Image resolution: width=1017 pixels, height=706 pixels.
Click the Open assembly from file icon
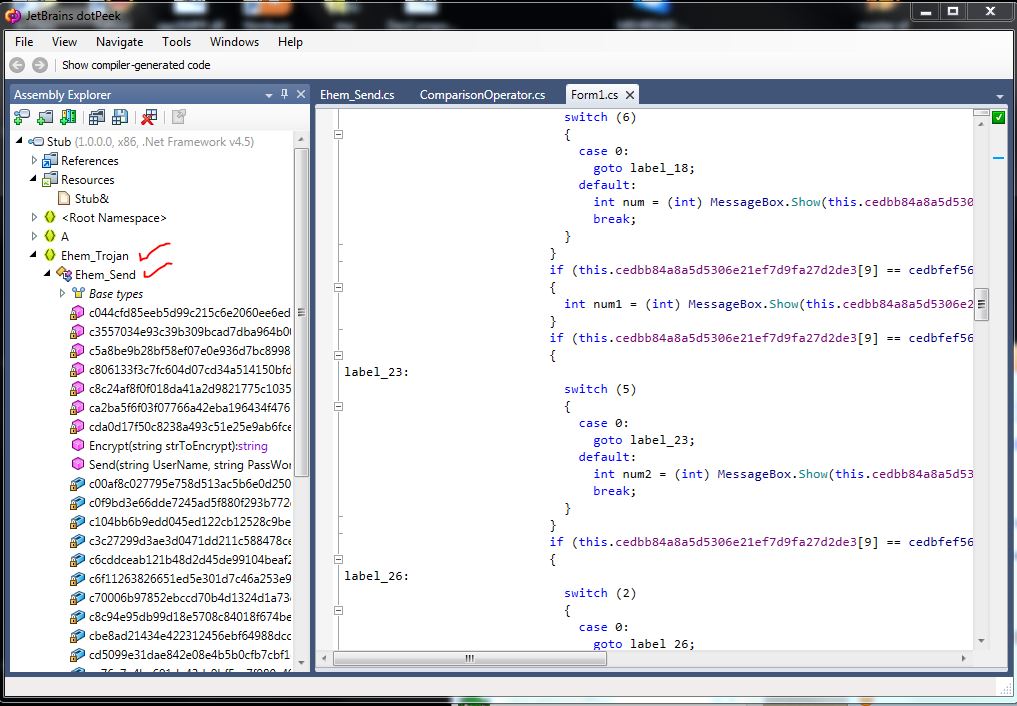click(x=21, y=117)
